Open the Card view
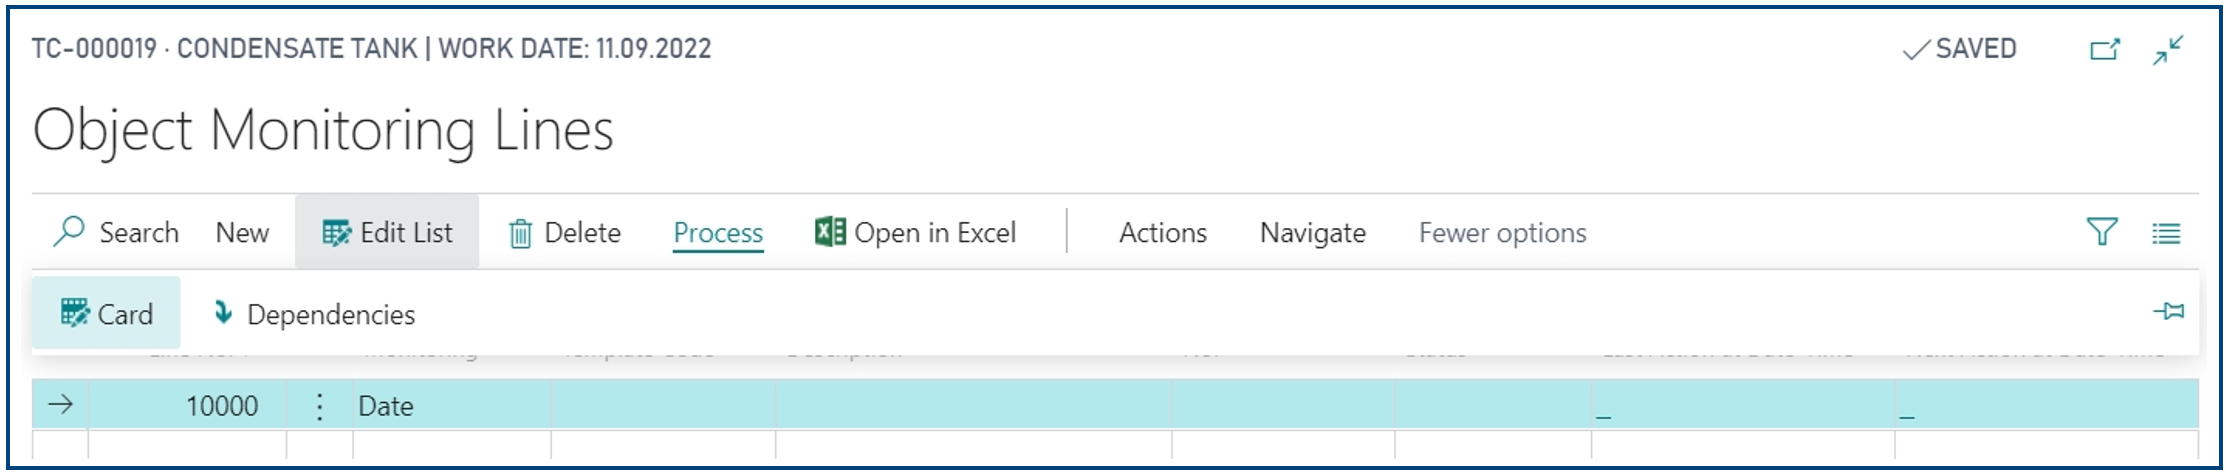Image resolution: width=2226 pixels, height=472 pixels. (x=106, y=313)
